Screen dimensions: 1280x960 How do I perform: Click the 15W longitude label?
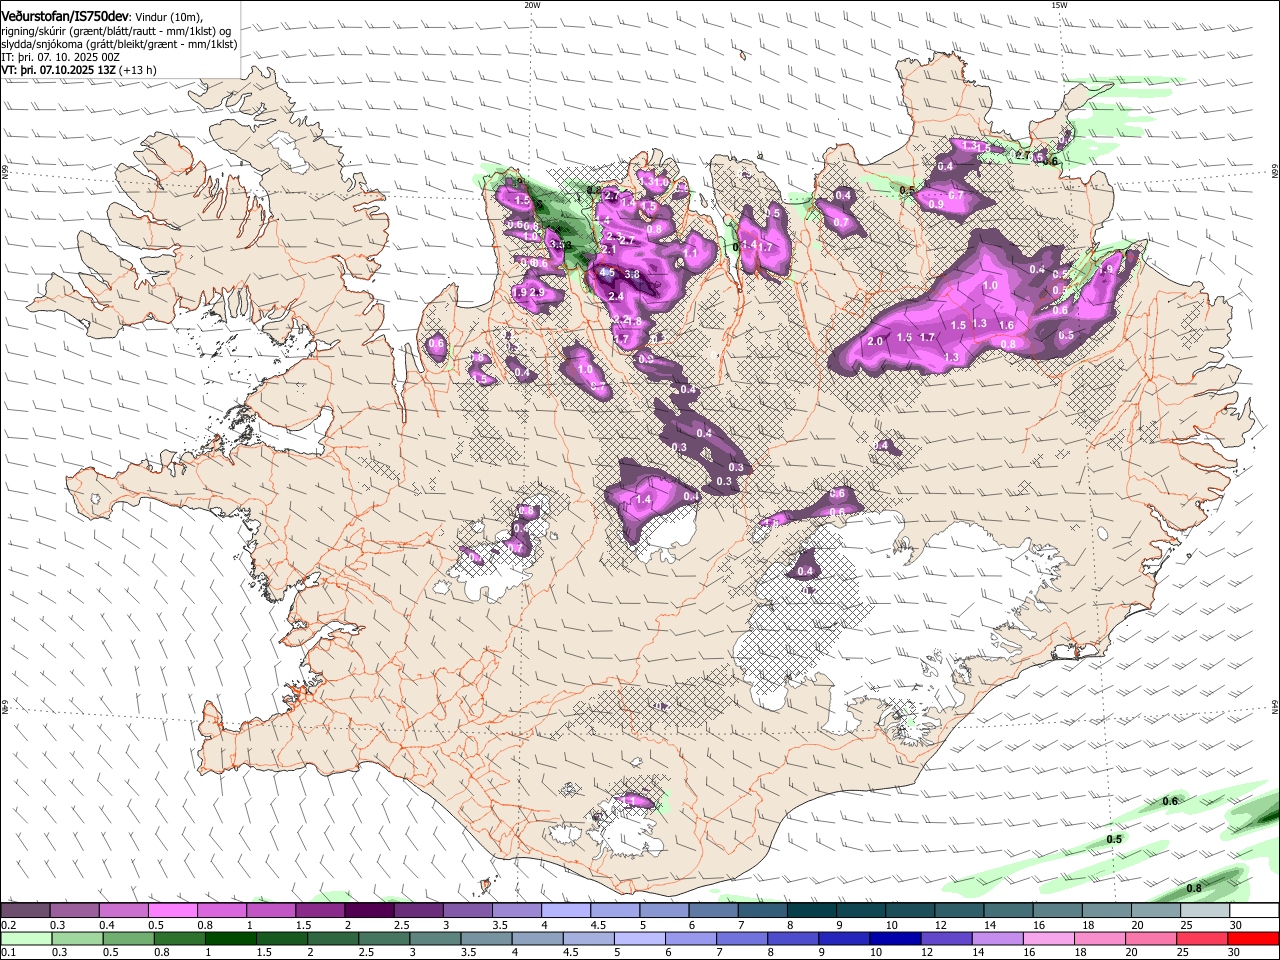coord(1059,5)
